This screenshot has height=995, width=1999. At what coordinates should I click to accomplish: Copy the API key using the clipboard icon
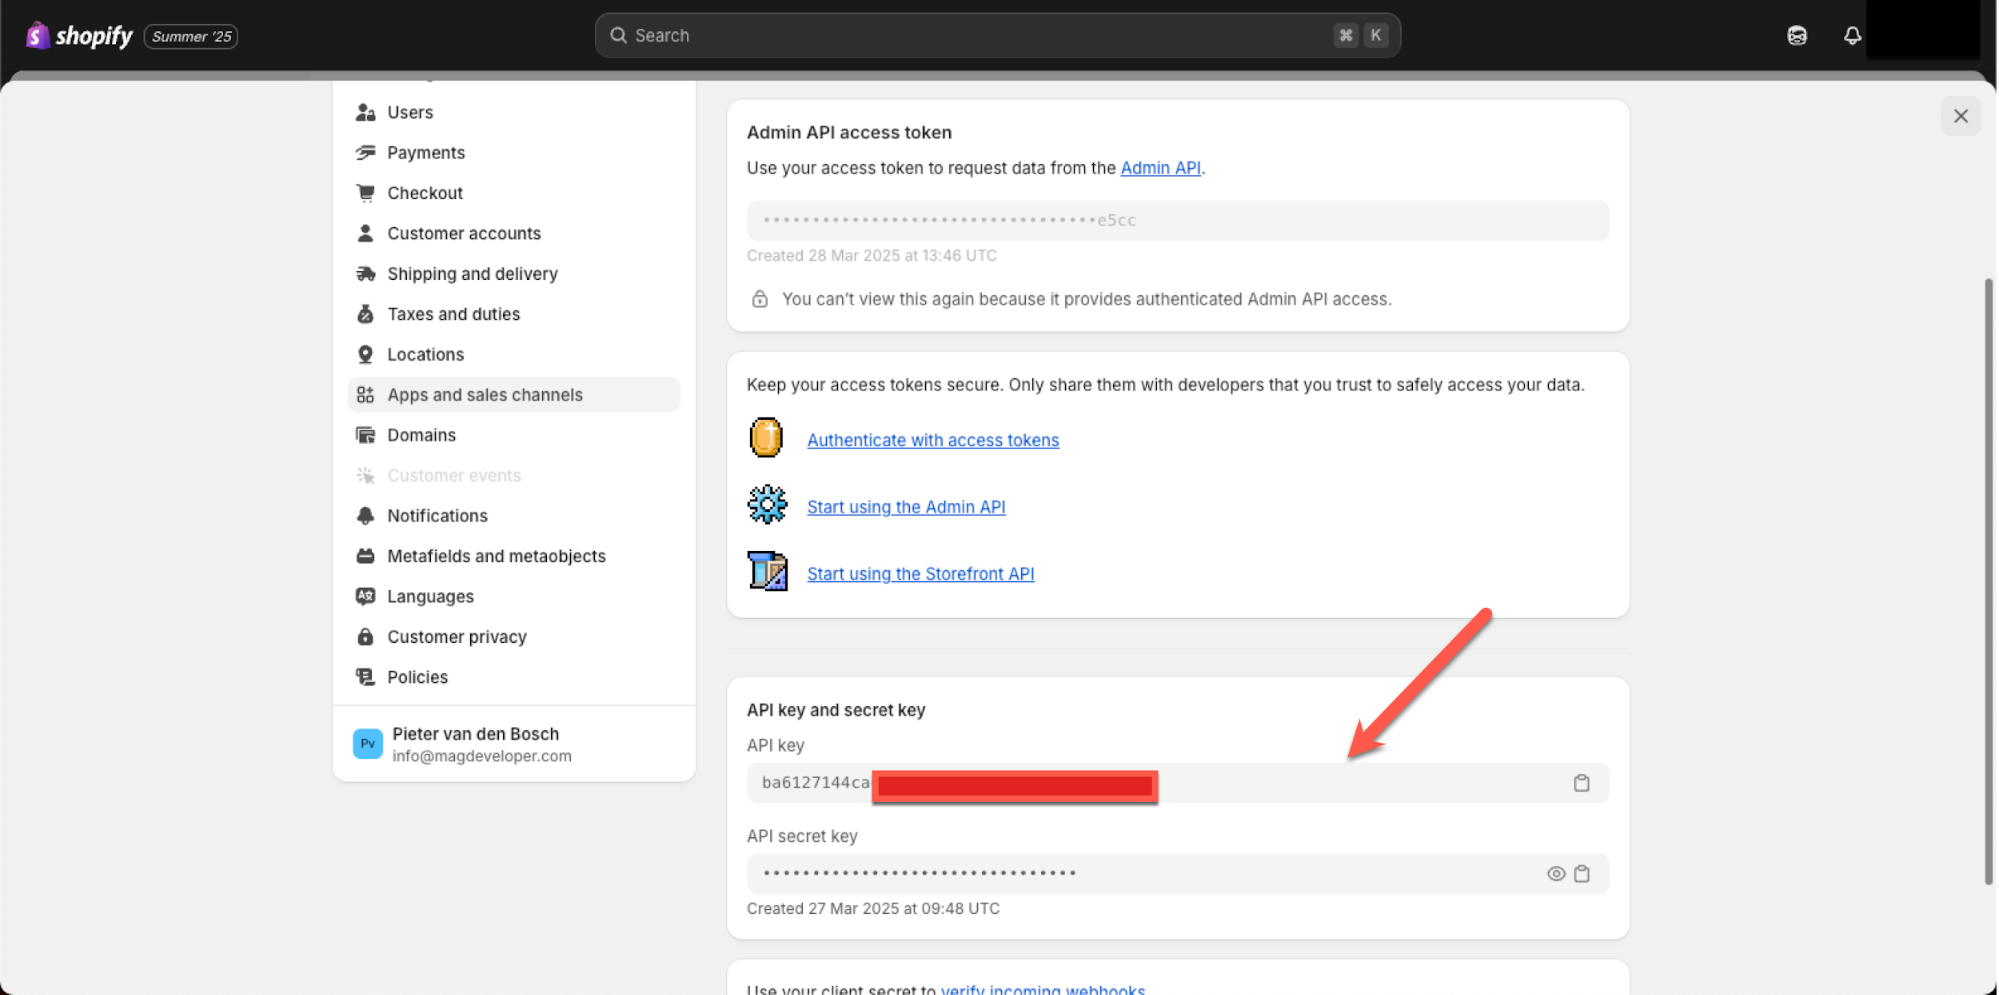click(1581, 783)
